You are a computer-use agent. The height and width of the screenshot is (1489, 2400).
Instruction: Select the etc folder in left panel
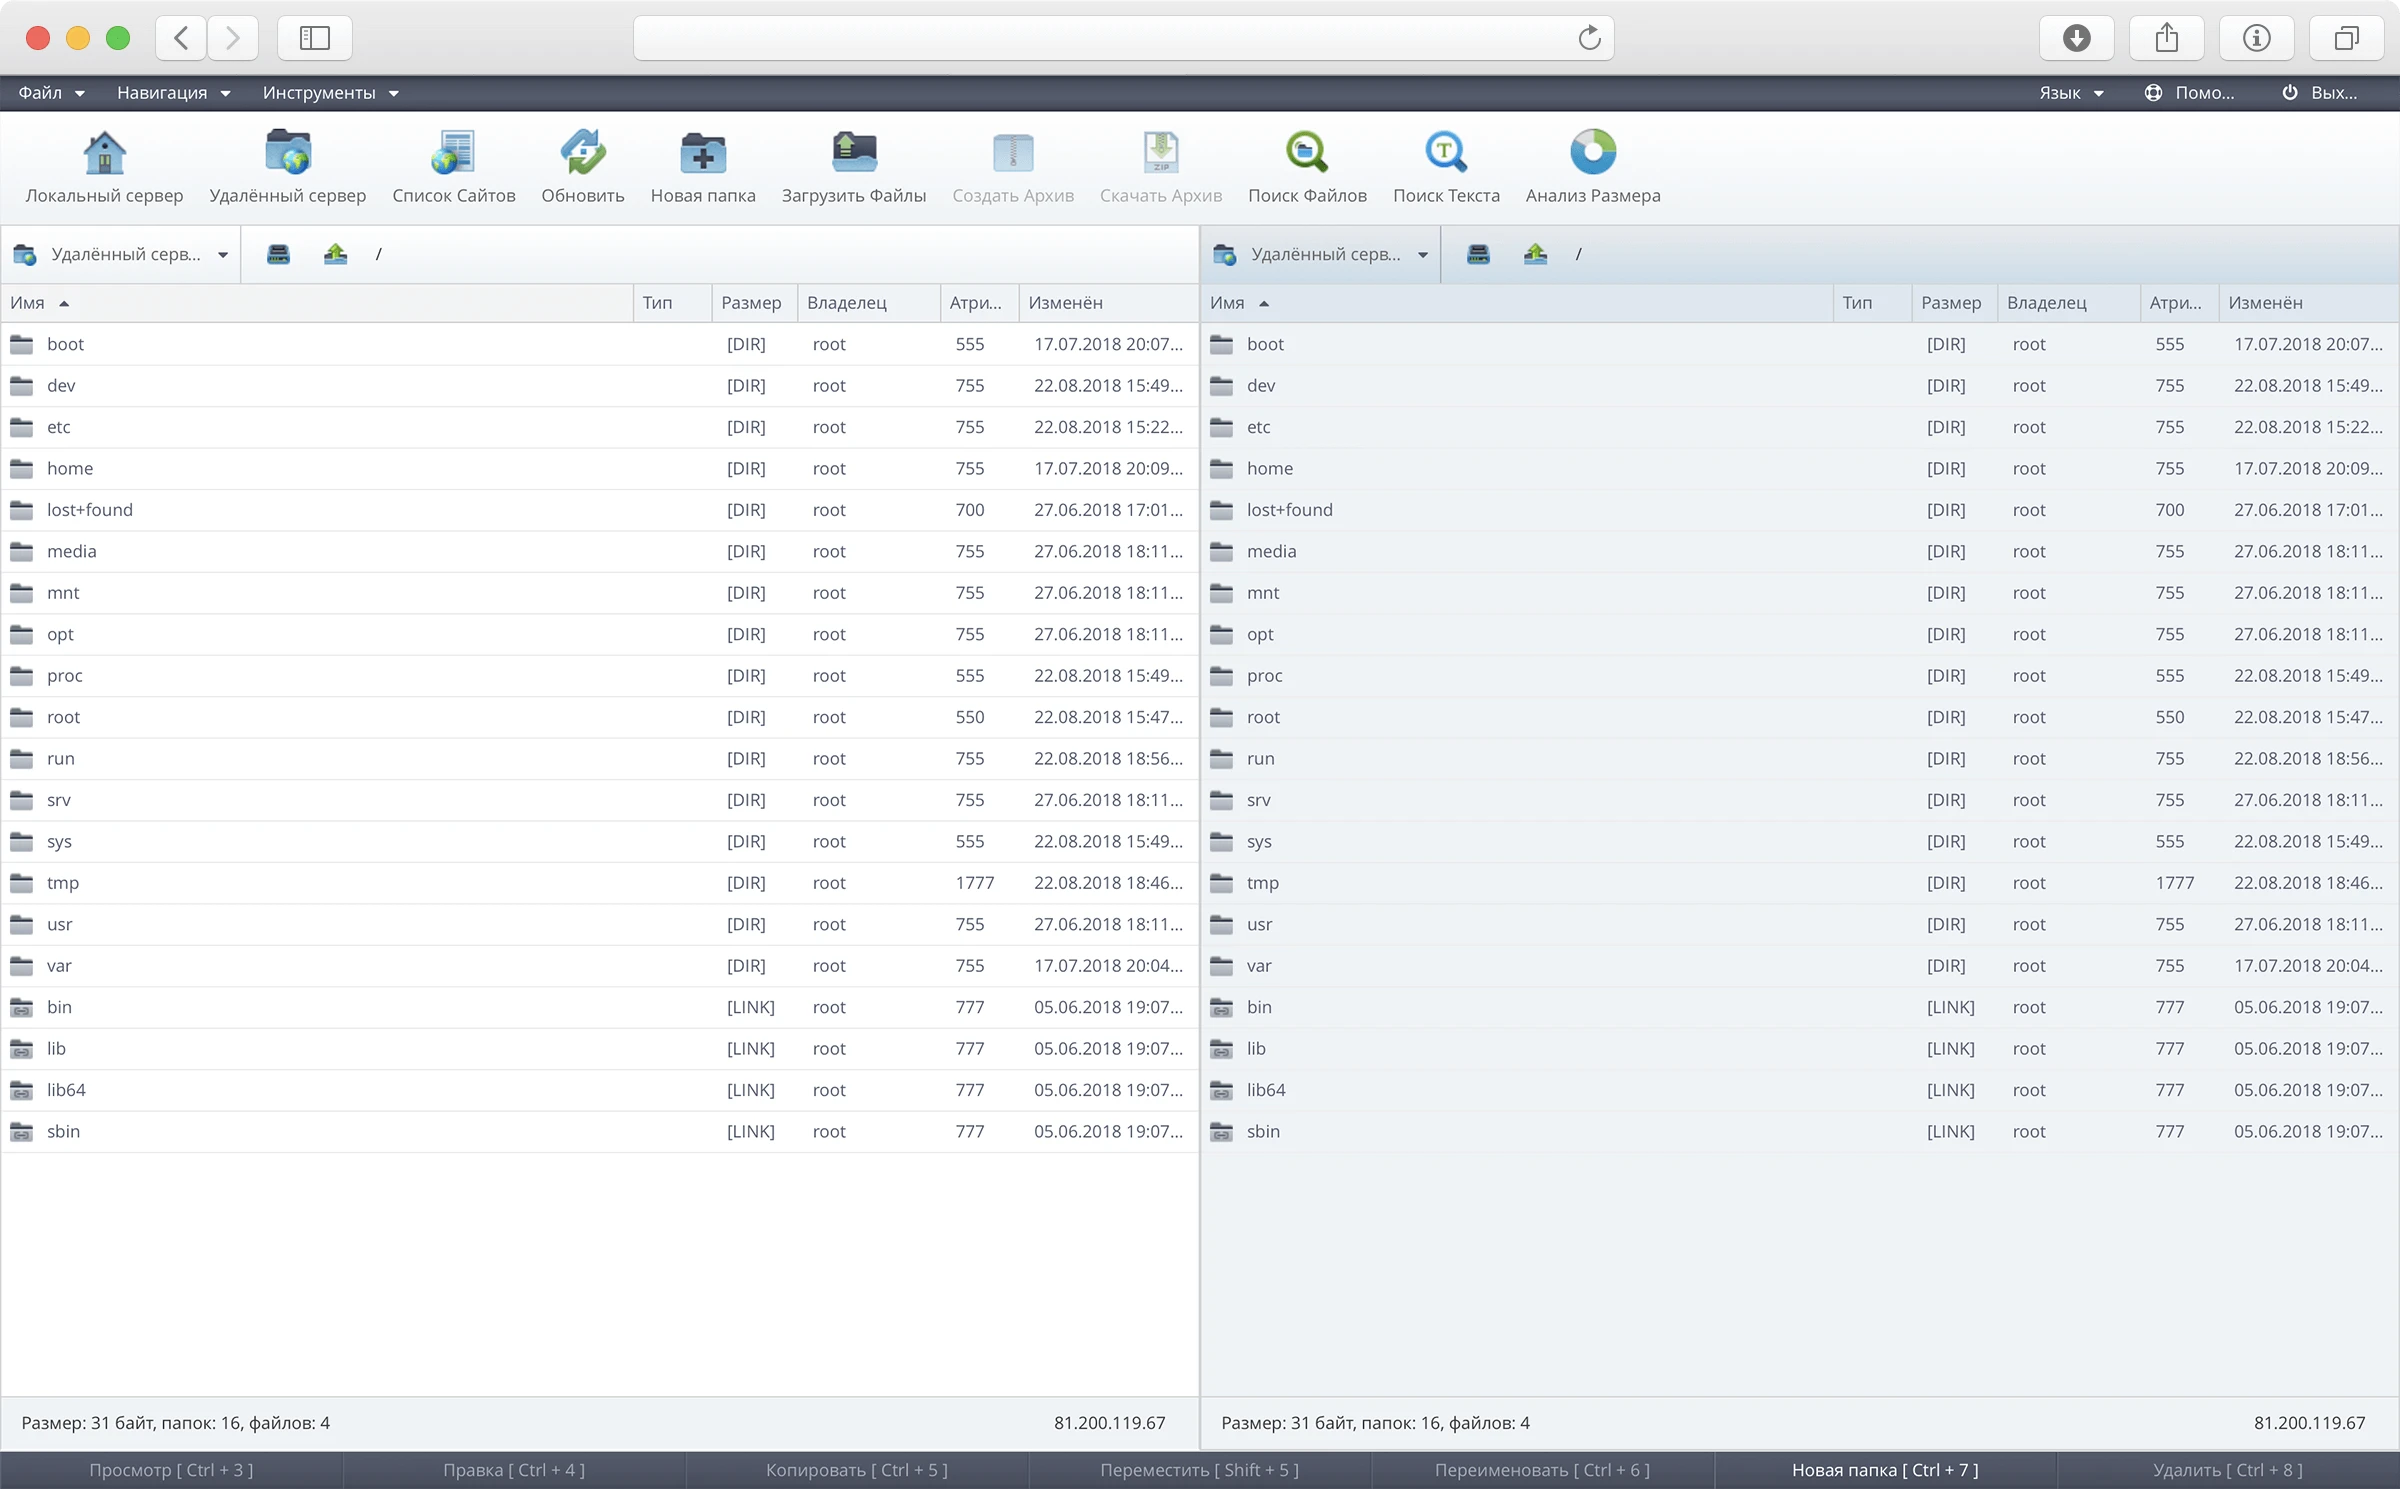59,427
